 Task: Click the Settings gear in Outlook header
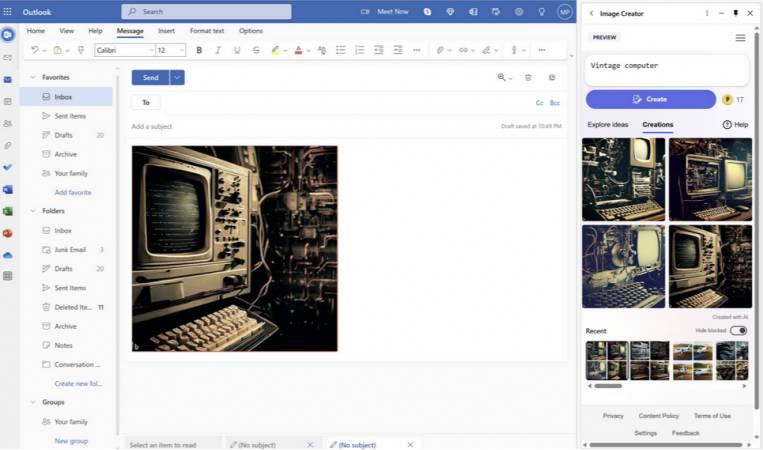tap(518, 12)
